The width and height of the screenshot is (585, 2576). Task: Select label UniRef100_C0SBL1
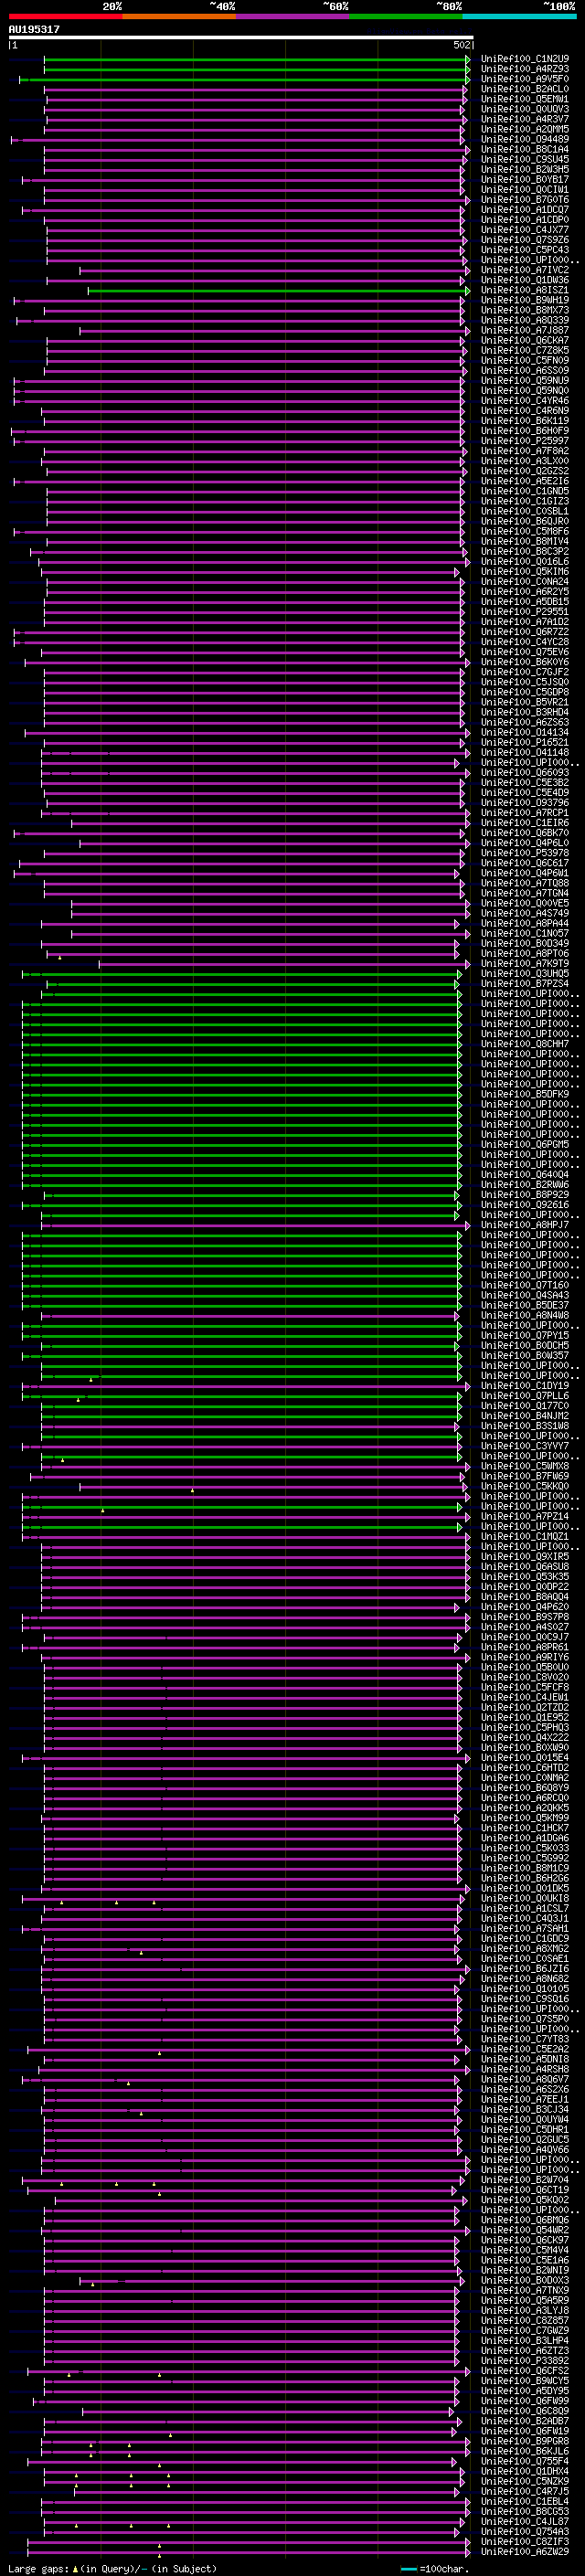pos(525,511)
